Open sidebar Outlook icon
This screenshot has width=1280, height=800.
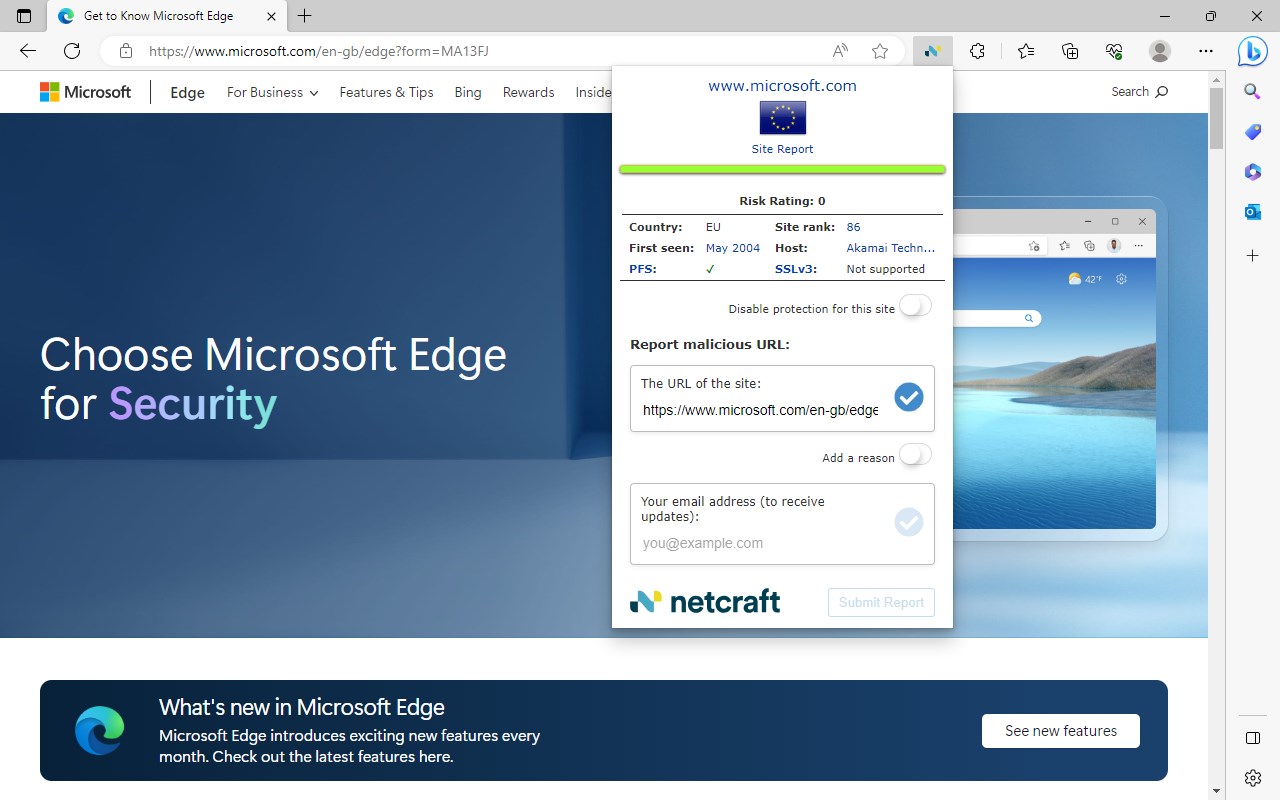[1252, 212]
